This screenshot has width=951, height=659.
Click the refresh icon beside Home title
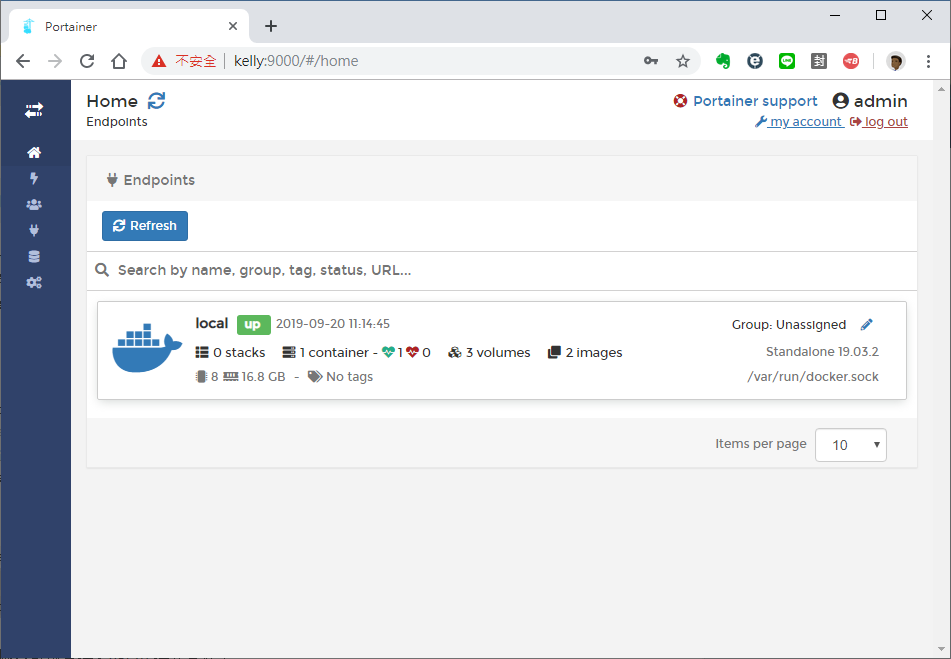(x=156, y=101)
